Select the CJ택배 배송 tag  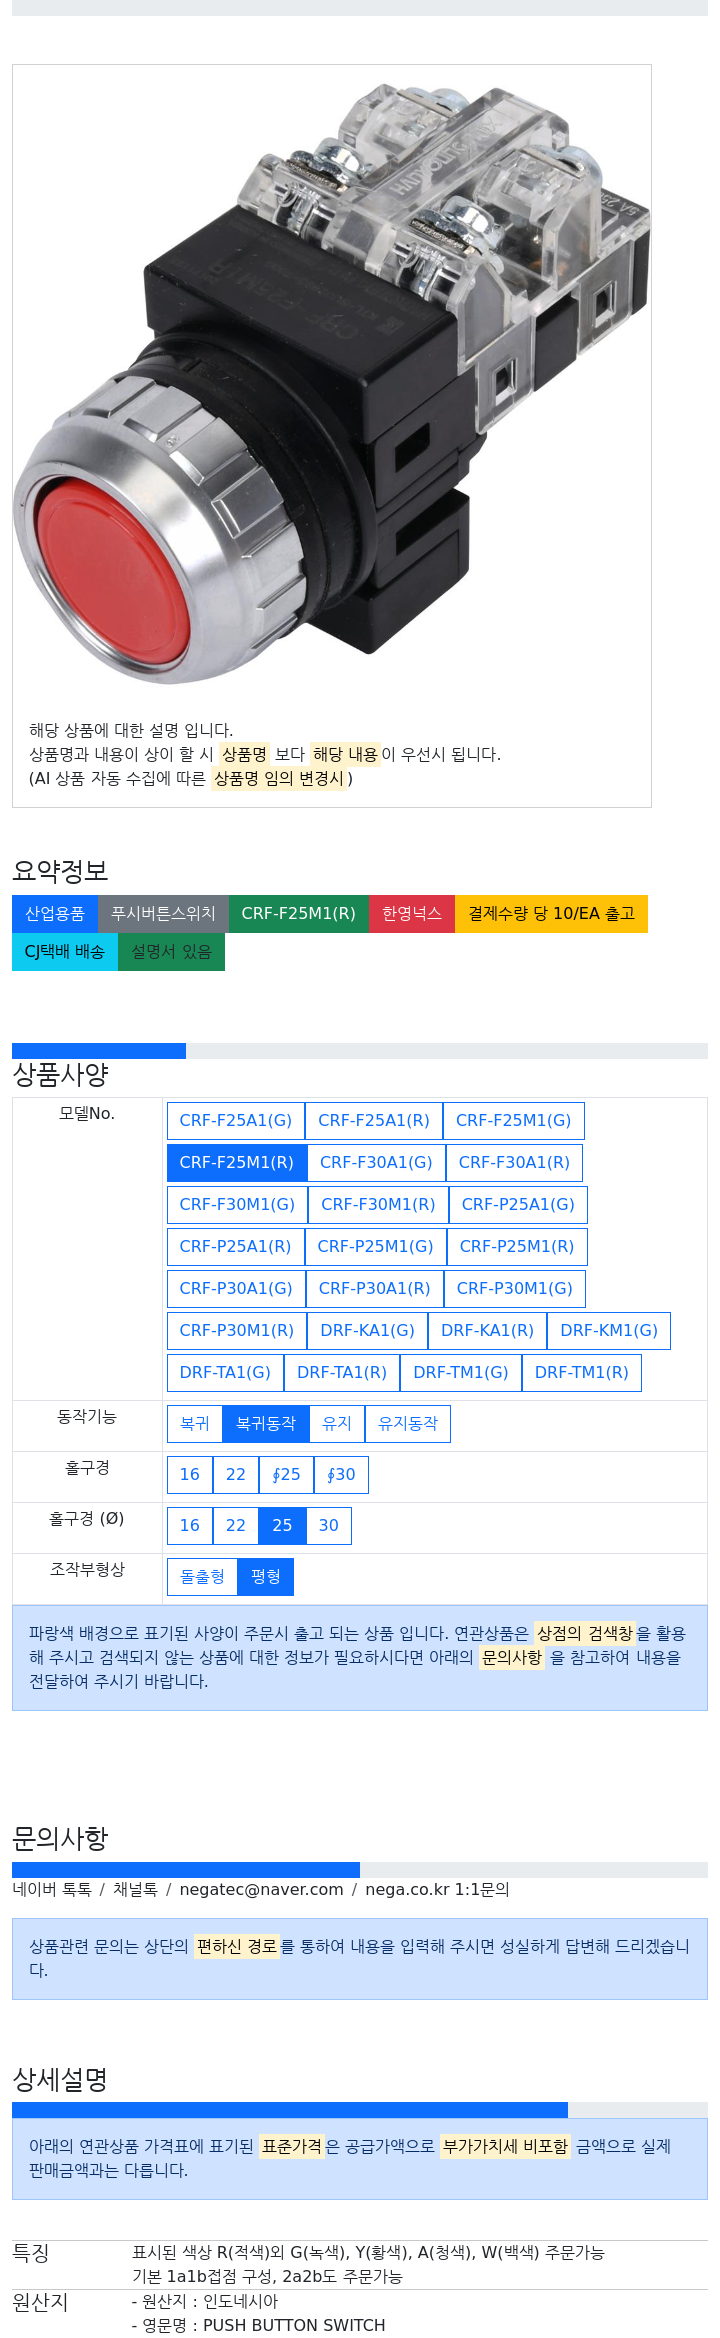(x=65, y=952)
